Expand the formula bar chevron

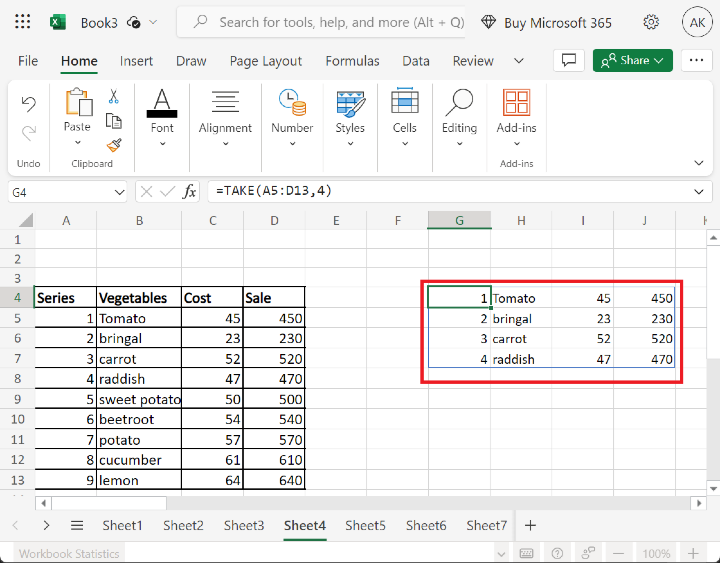point(698,192)
